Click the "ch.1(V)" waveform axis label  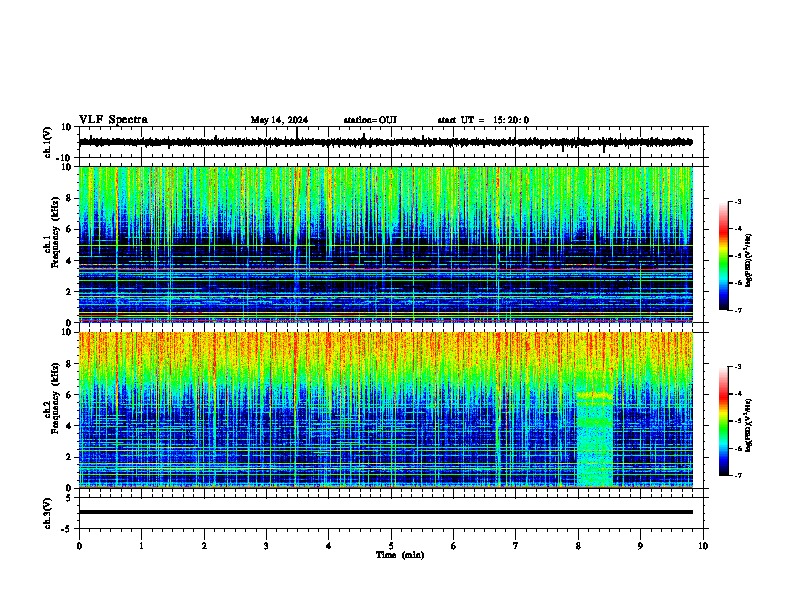click(47, 142)
